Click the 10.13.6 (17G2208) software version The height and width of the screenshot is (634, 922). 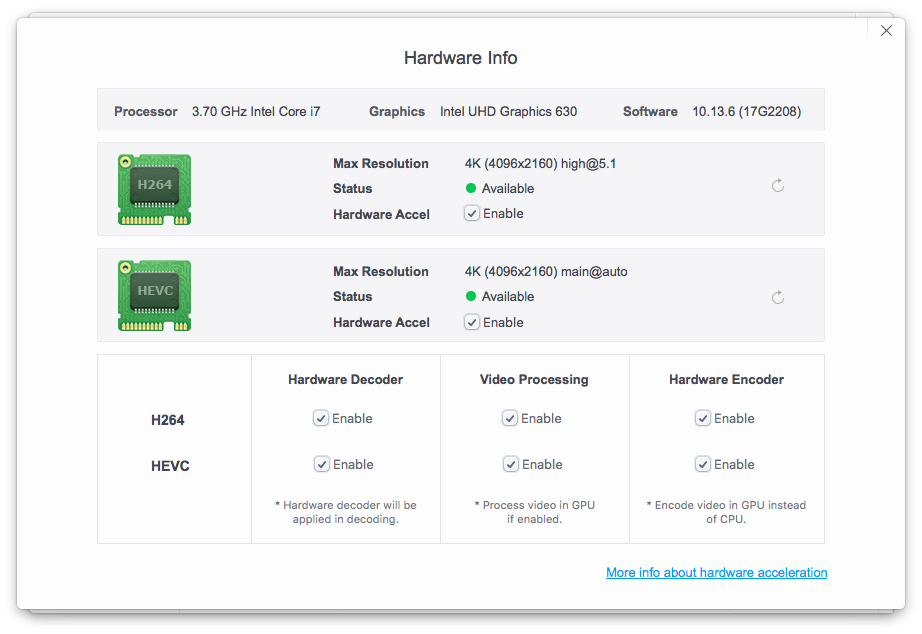tap(746, 111)
